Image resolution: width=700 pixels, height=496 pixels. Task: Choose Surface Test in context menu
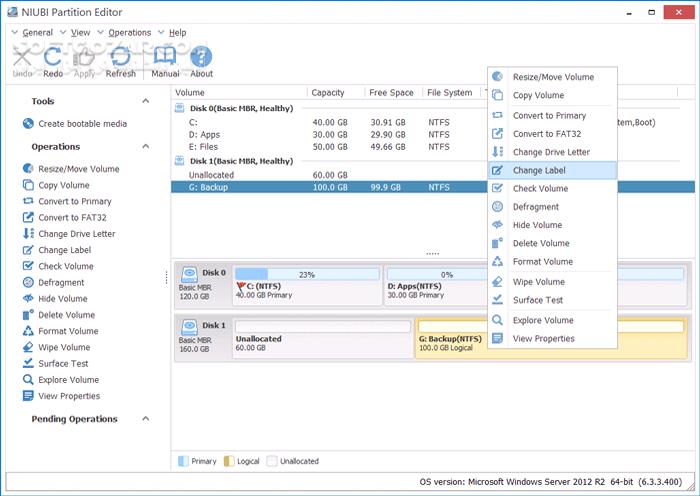pos(553,300)
